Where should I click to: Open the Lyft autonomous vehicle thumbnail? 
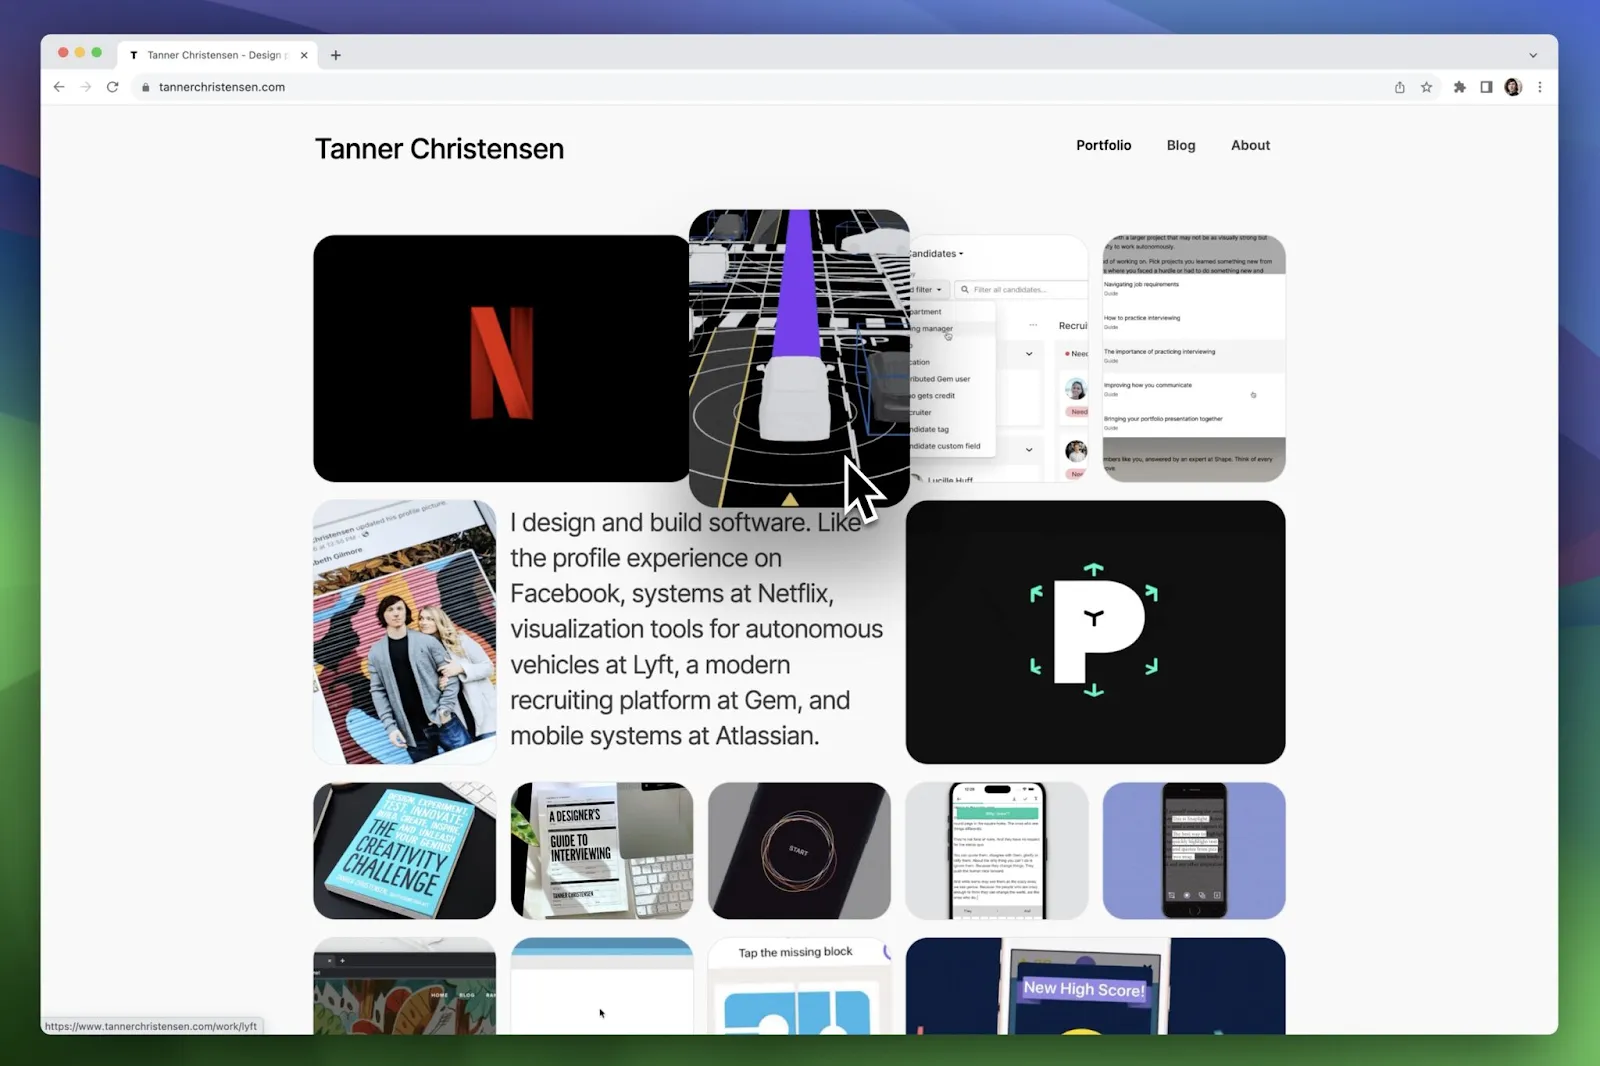click(x=799, y=358)
